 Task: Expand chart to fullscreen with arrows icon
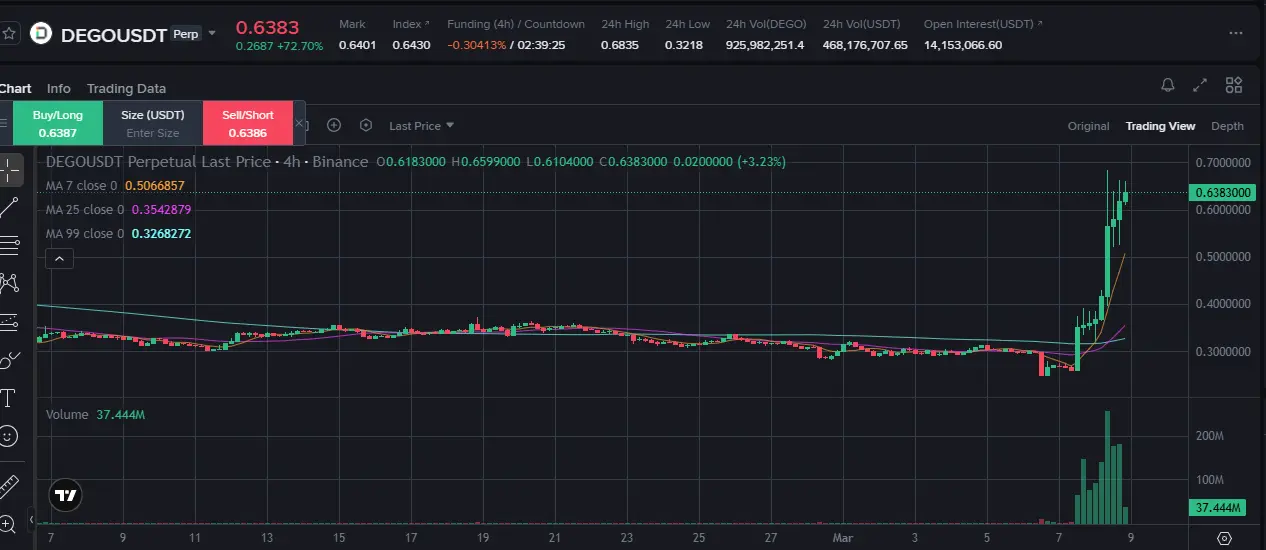pyautogui.click(x=1201, y=85)
